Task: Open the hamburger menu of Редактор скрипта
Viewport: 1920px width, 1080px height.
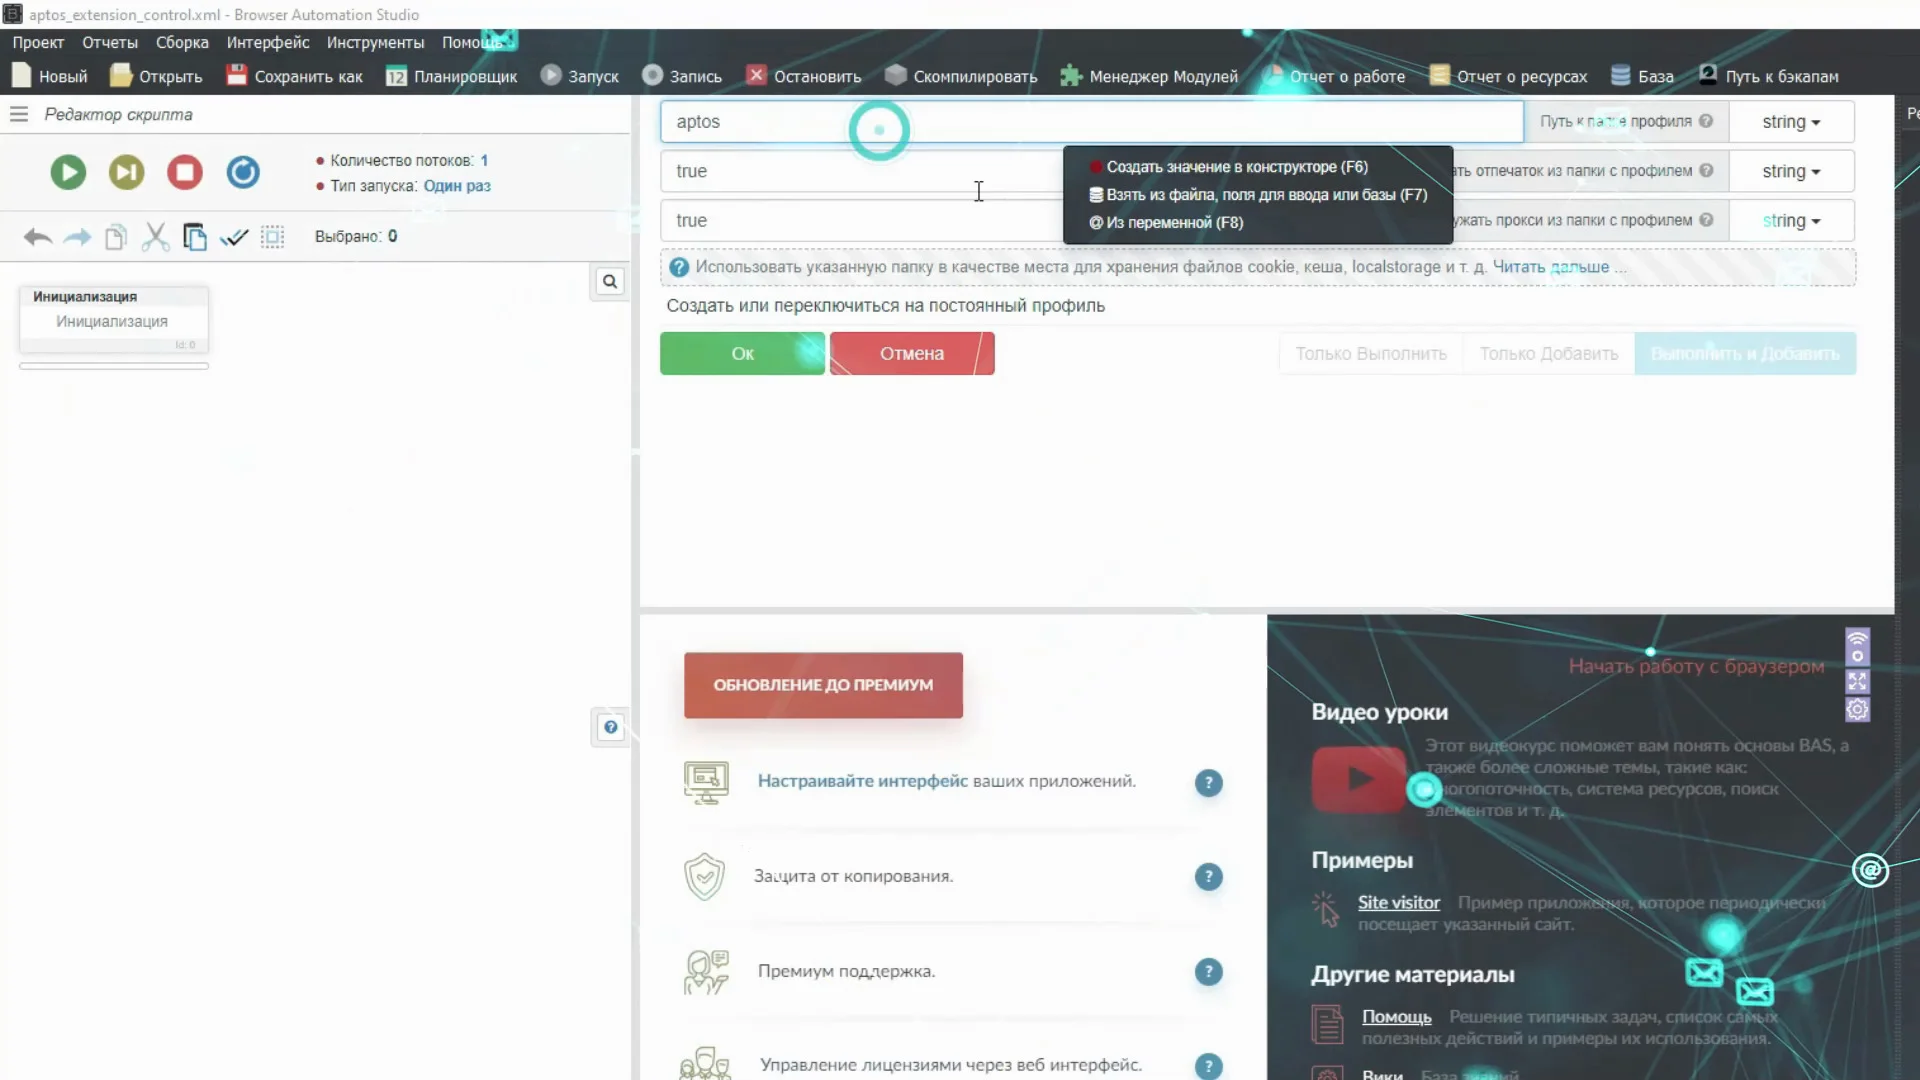Action: pyautogui.click(x=18, y=115)
